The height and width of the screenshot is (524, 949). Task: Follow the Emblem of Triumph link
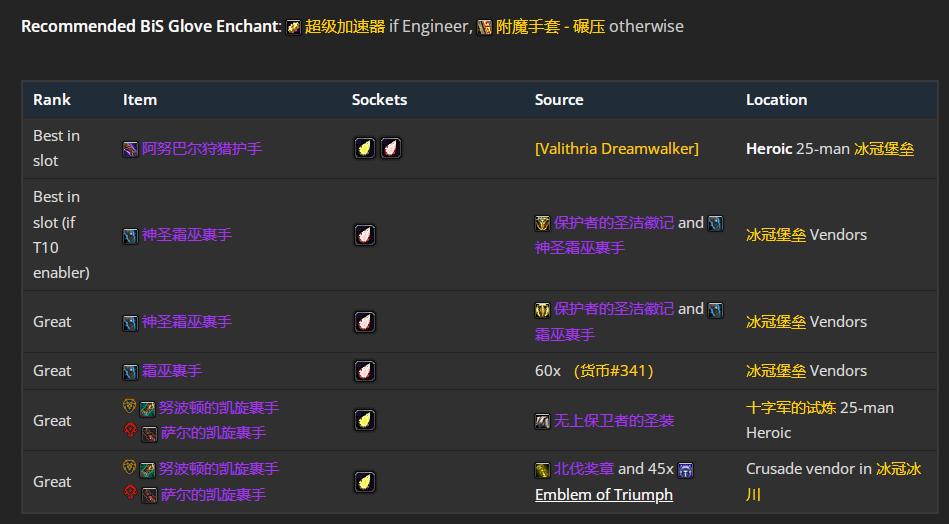pyautogui.click(x=604, y=495)
